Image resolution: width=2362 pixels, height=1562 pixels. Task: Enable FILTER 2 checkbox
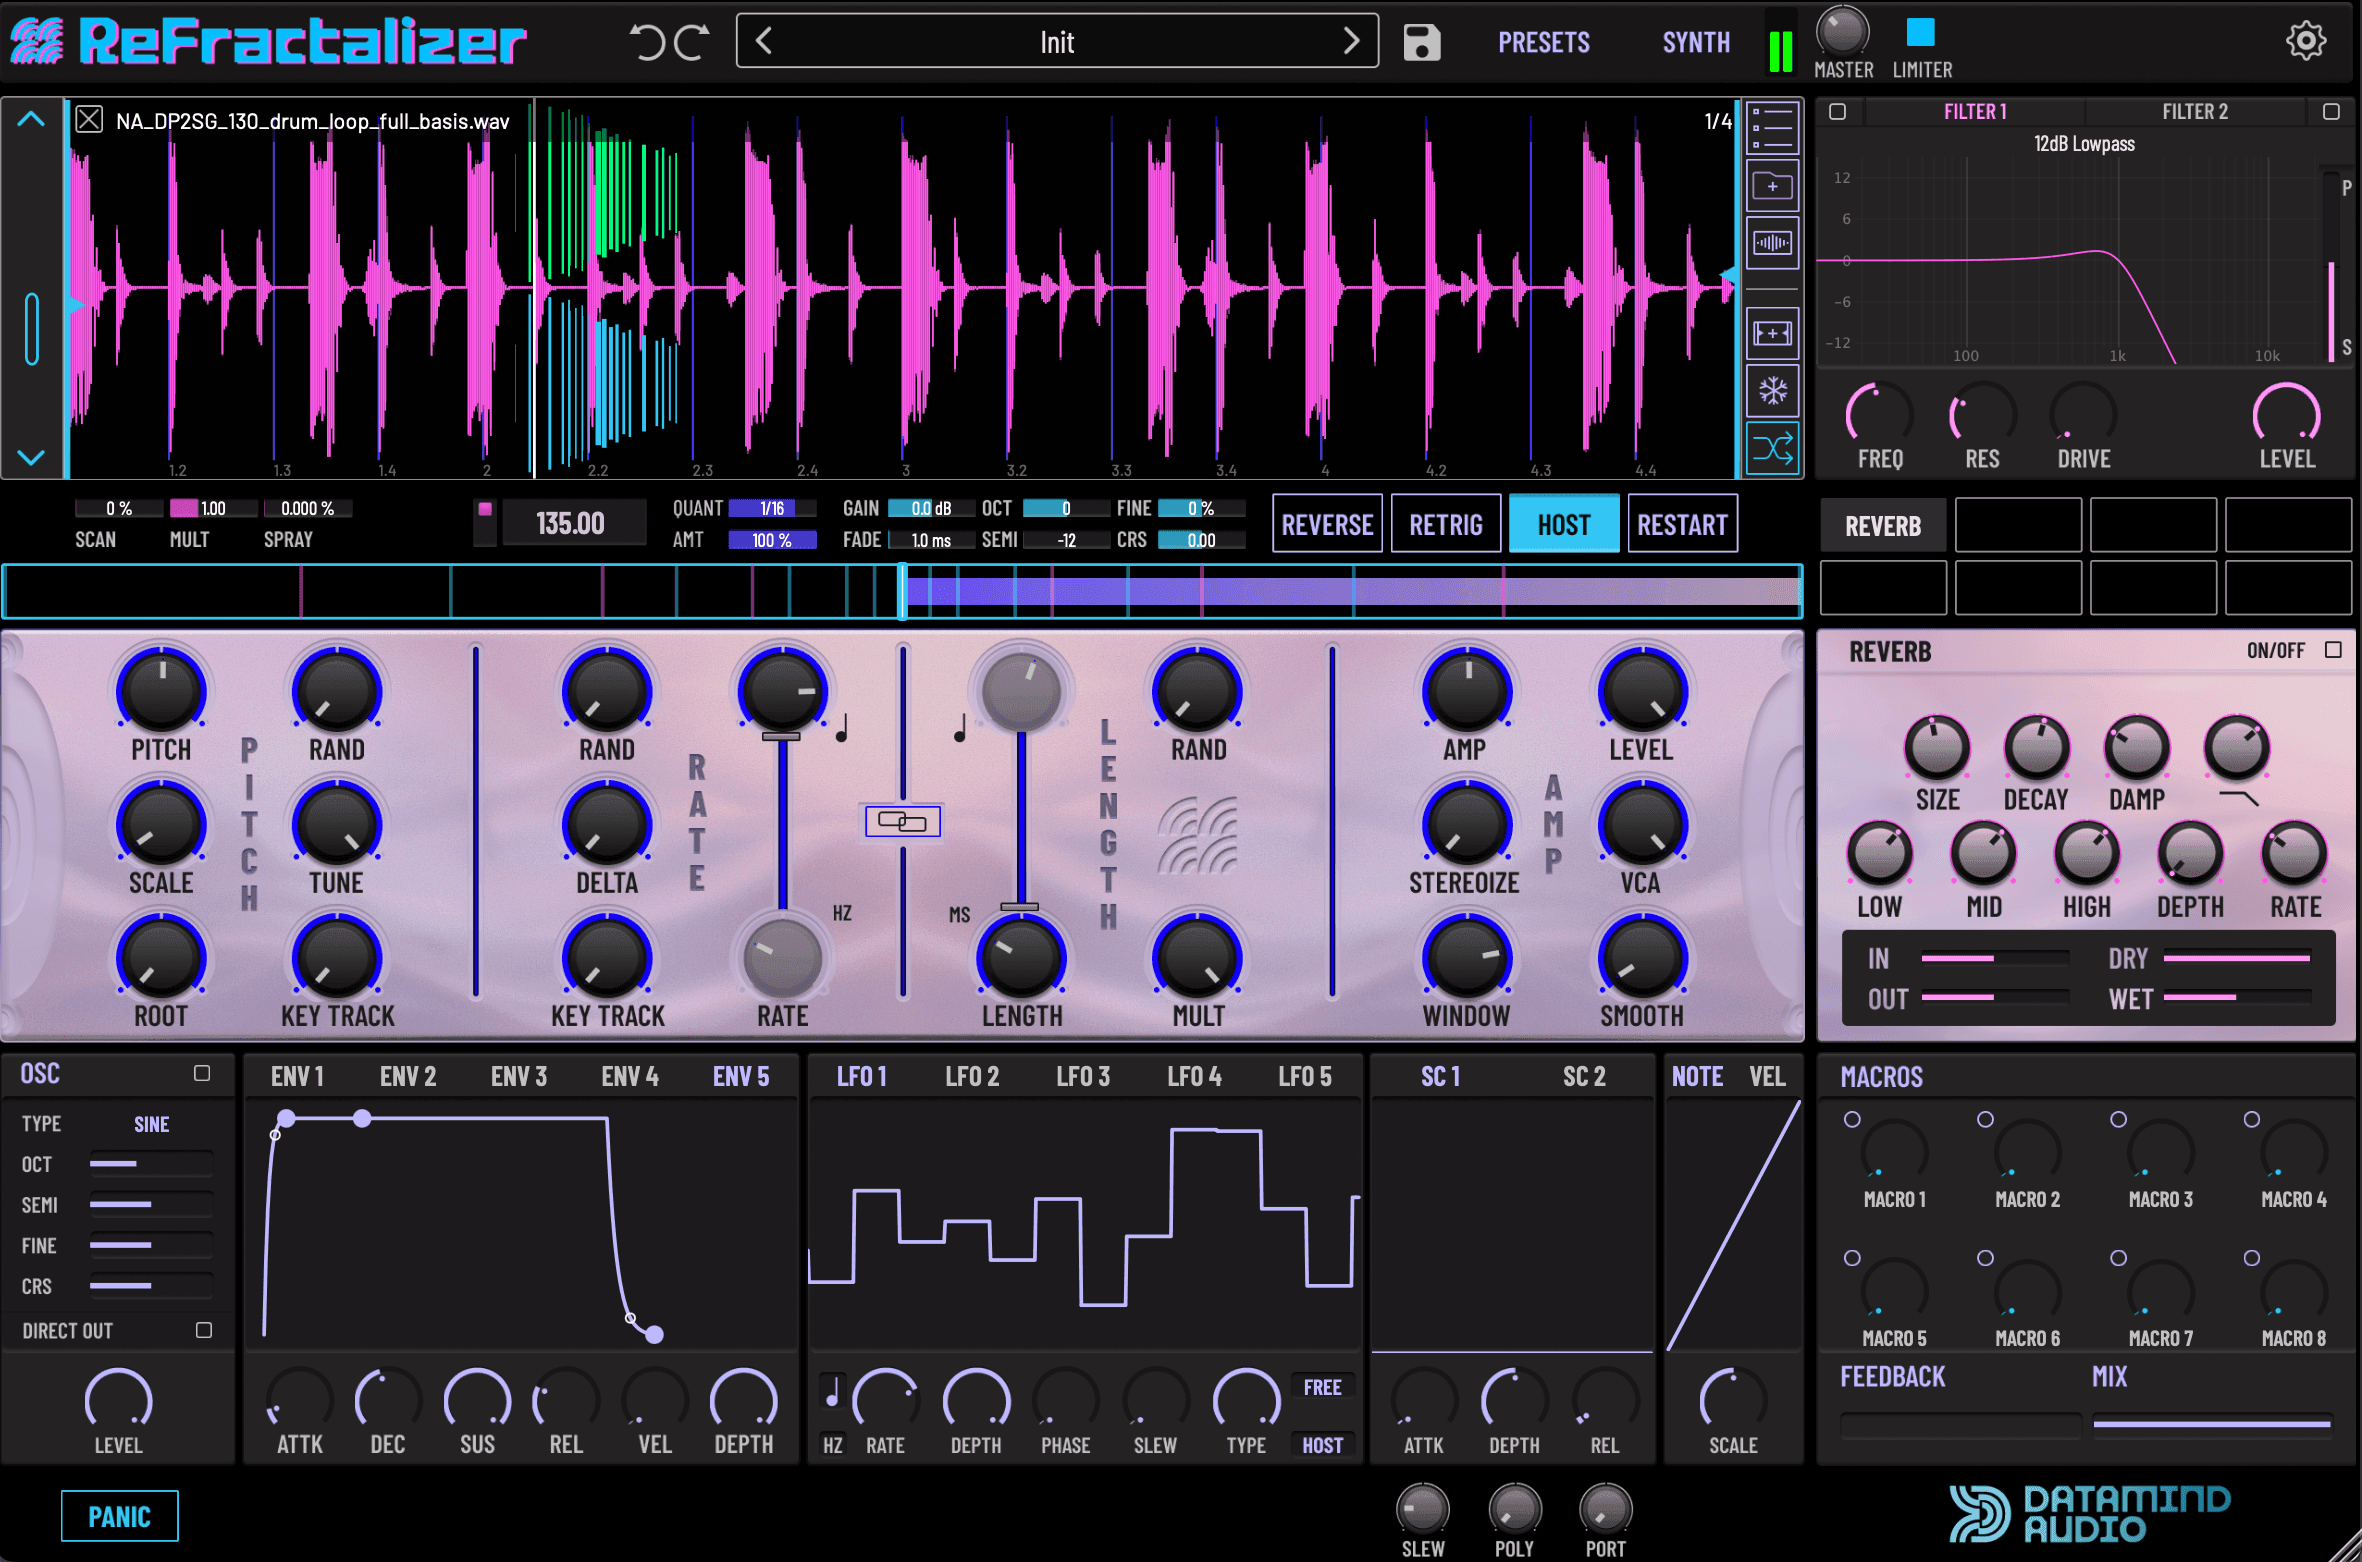2331,112
